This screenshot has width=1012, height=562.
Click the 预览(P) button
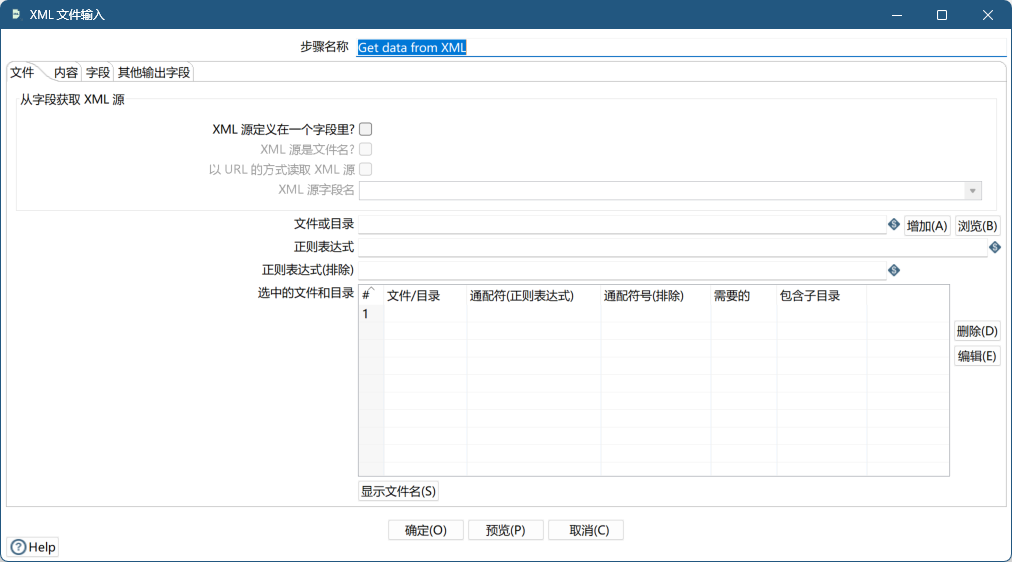505,530
